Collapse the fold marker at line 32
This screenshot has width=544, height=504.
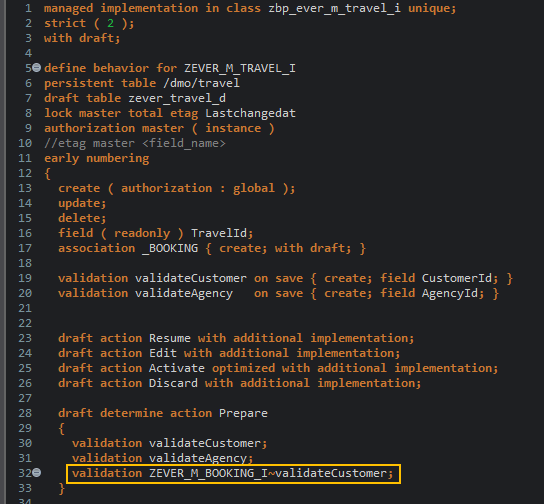pyautogui.click(x=36, y=472)
